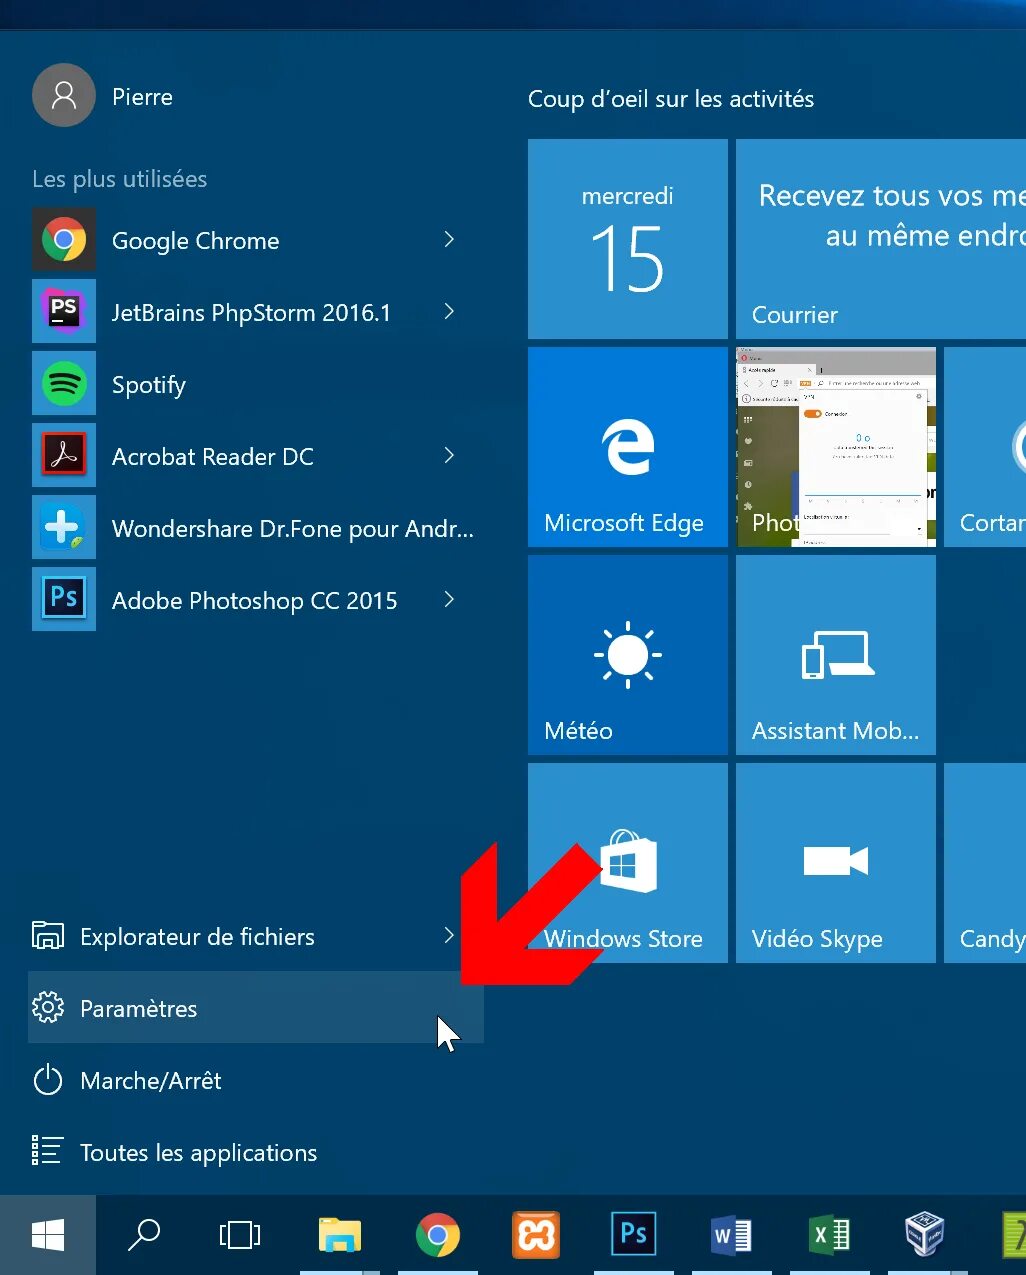Image resolution: width=1026 pixels, height=1275 pixels.
Task: Open Photoshop from the taskbar
Action: point(634,1235)
